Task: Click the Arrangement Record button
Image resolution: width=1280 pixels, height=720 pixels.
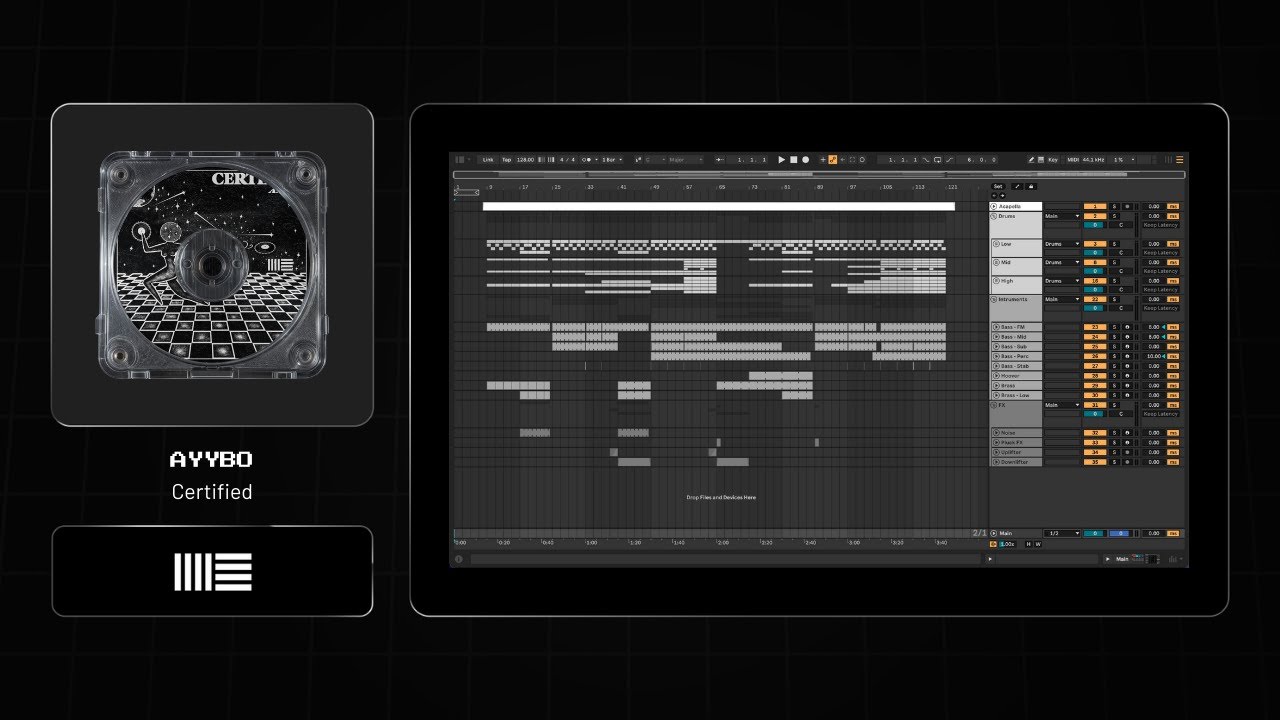Action: pos(805,160)
